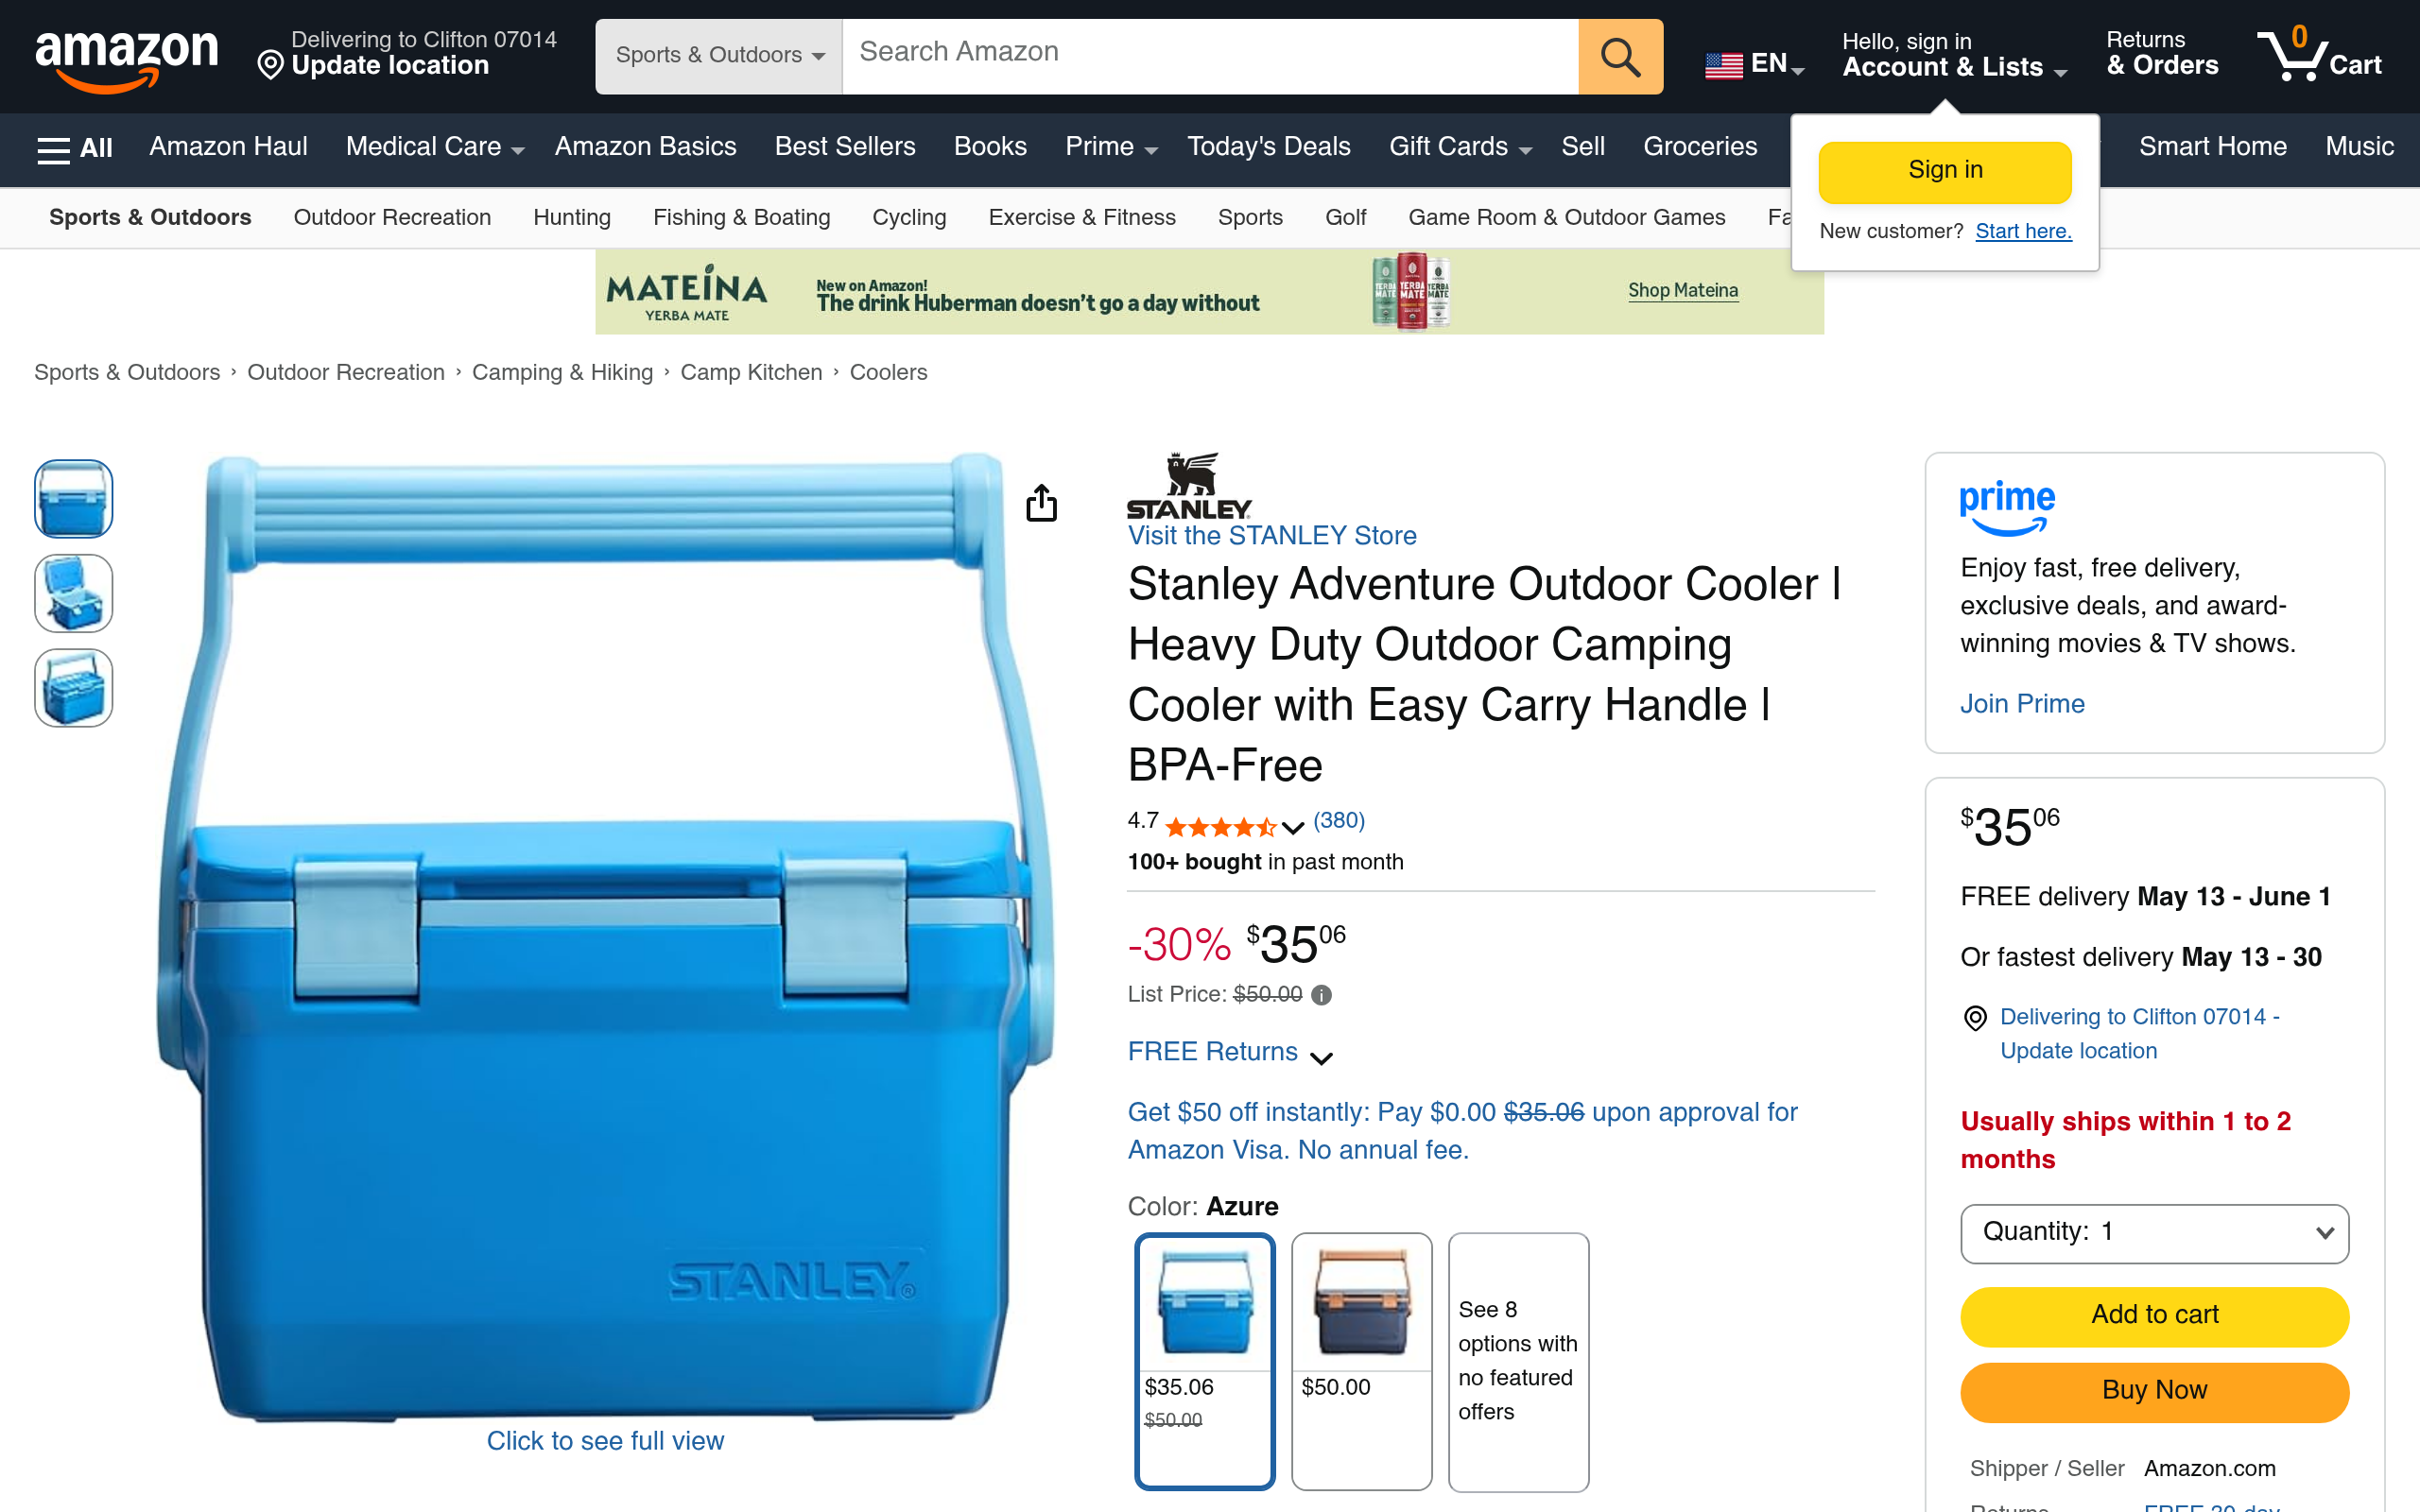
Task: Click the Stanley brand logo
Action: tap(1189, 486)
